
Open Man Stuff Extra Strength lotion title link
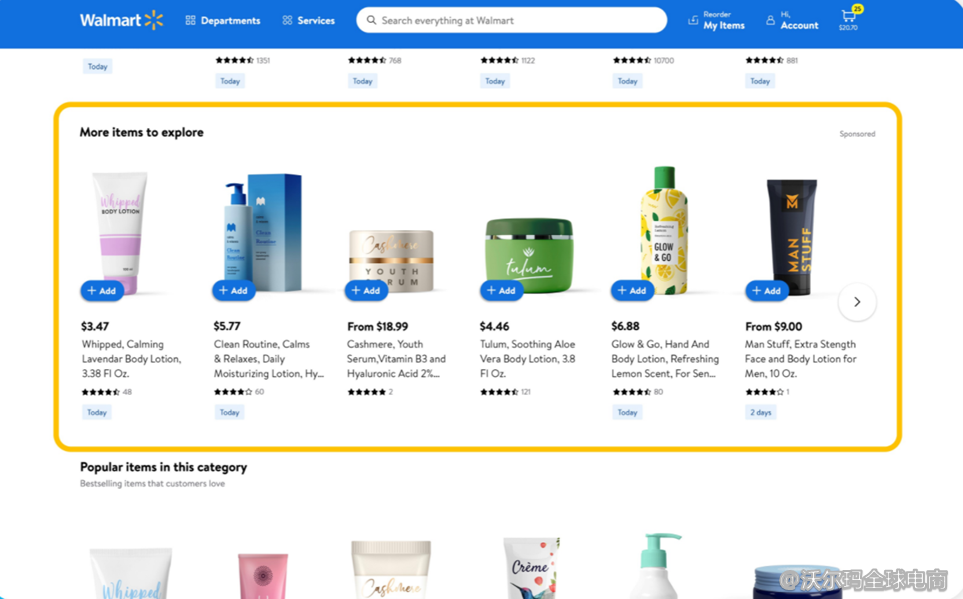pos(800,359)
